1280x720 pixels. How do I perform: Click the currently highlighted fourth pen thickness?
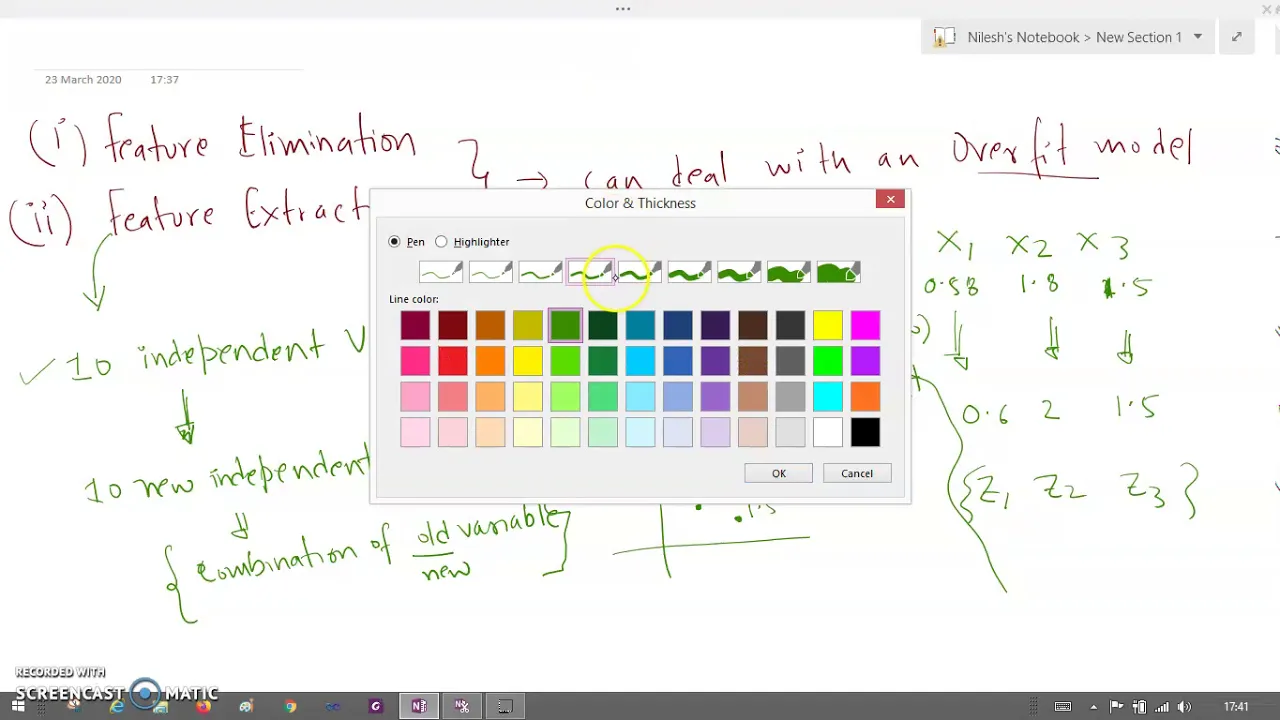[590, 272]
